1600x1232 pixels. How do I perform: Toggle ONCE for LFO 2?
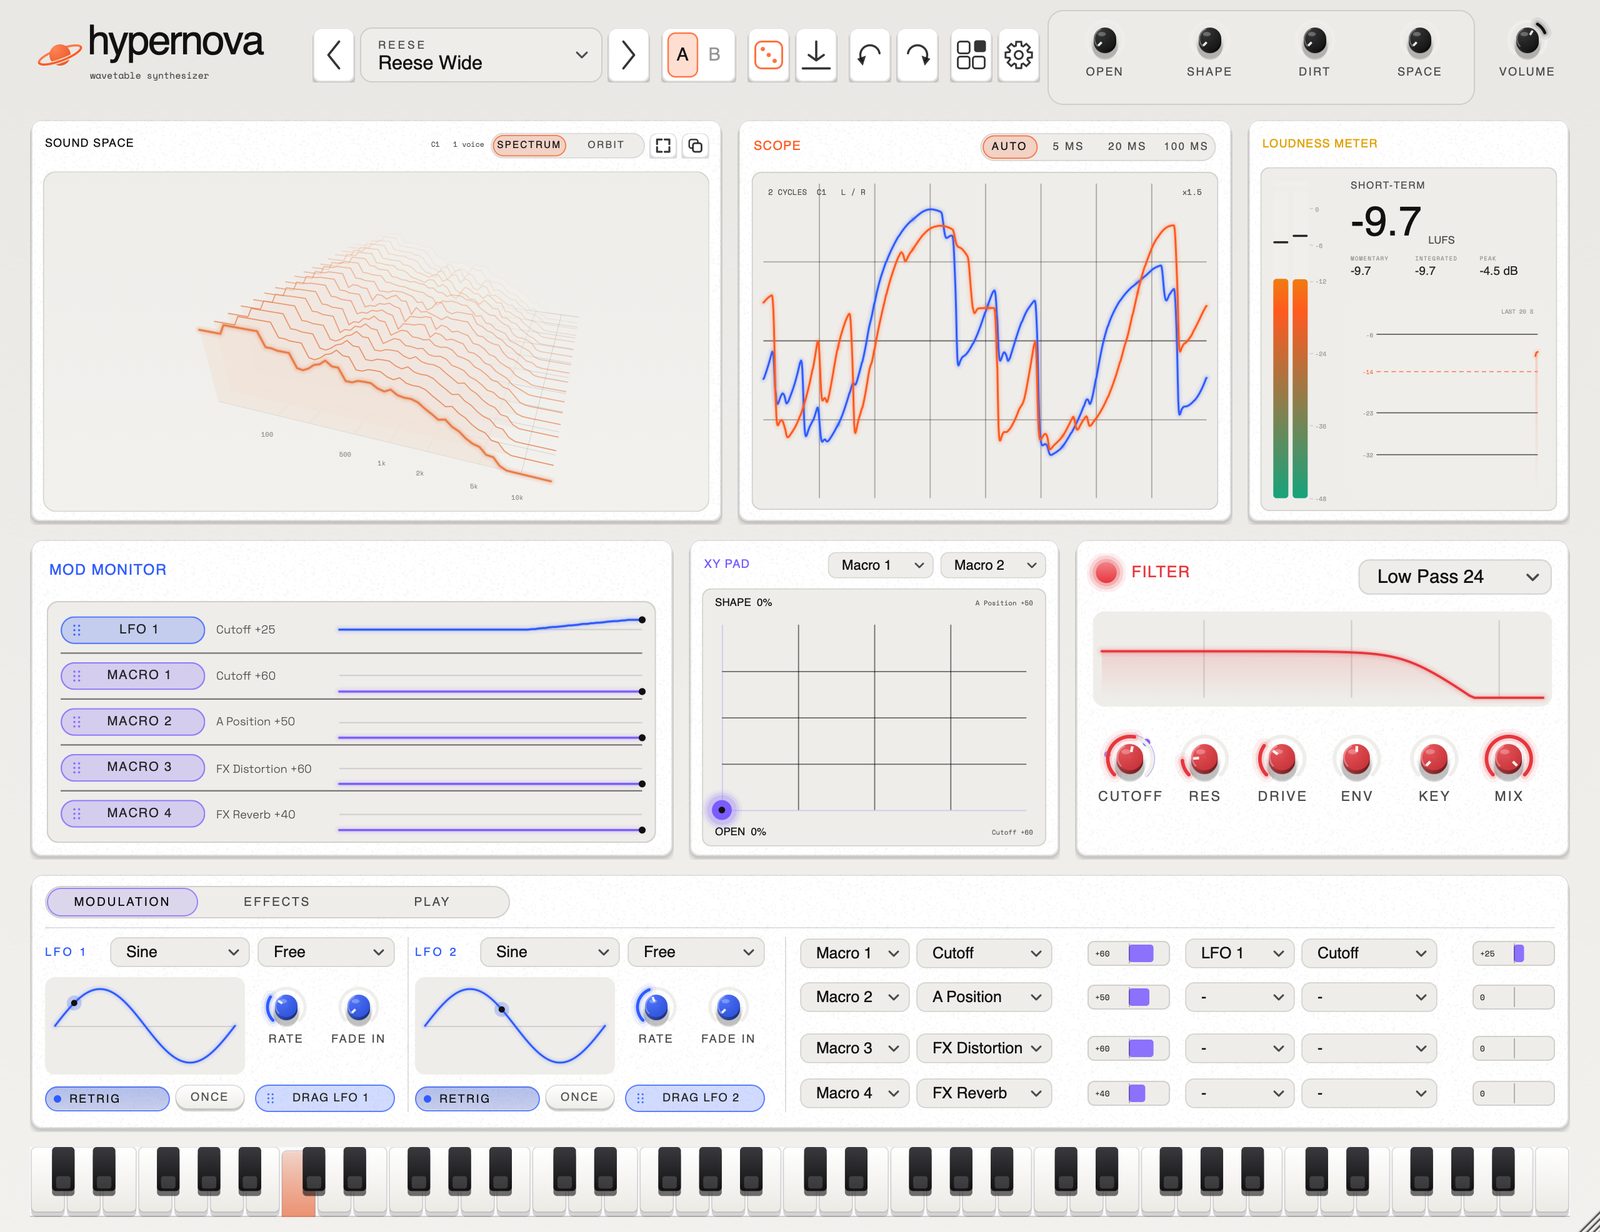coord(579,1097)
